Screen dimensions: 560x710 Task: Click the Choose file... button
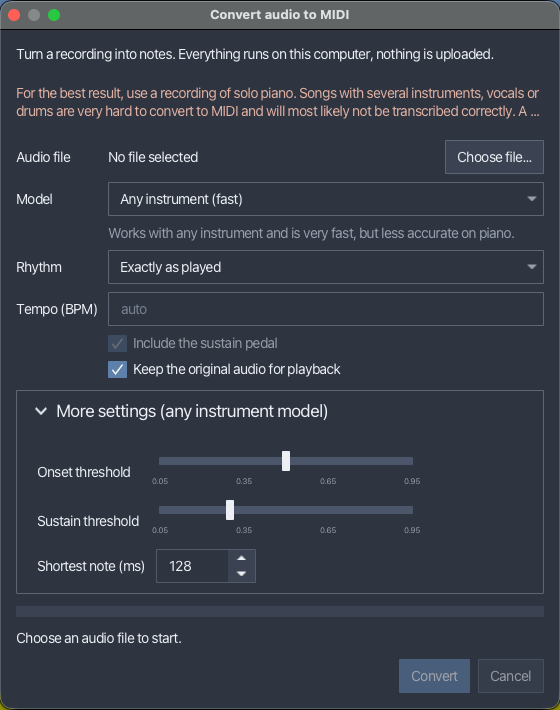pyautogui.click(x=494, y=157)
